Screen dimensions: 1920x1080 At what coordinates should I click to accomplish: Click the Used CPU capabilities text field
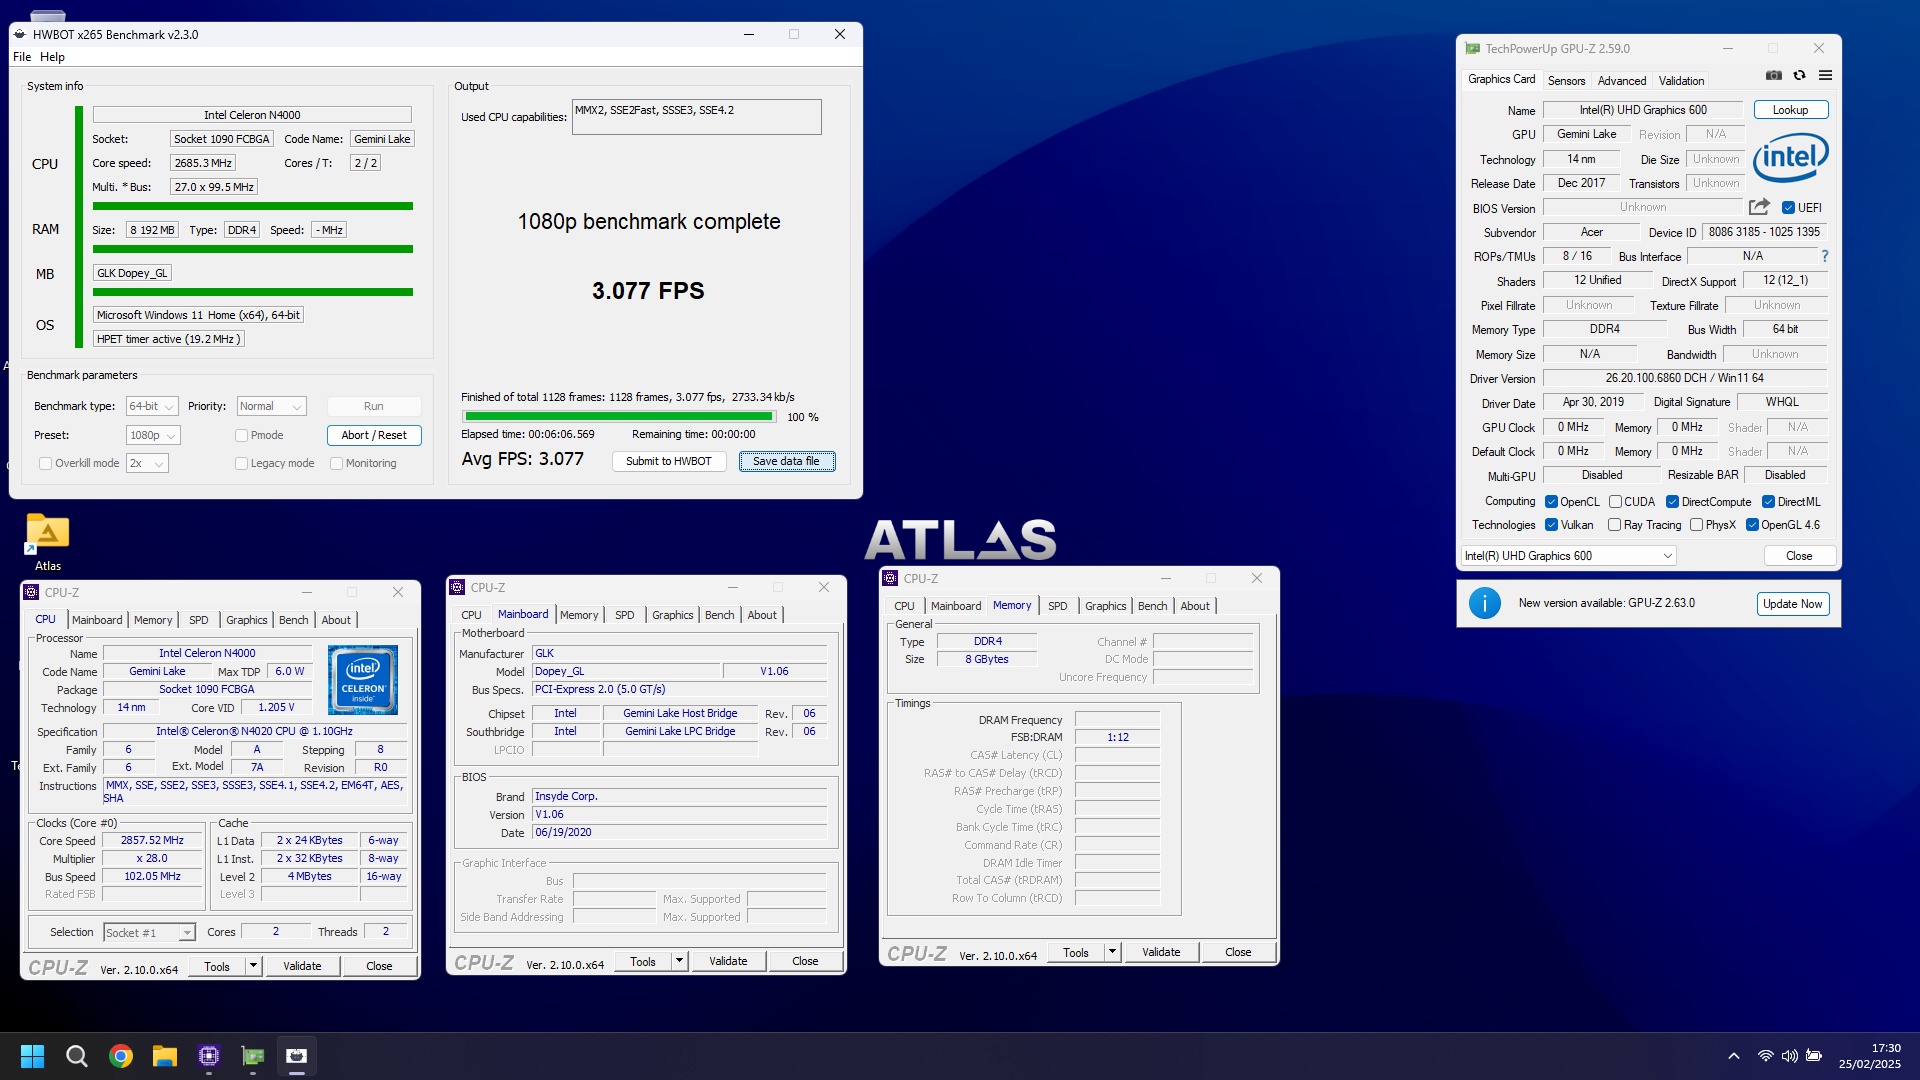click(696, 117)
